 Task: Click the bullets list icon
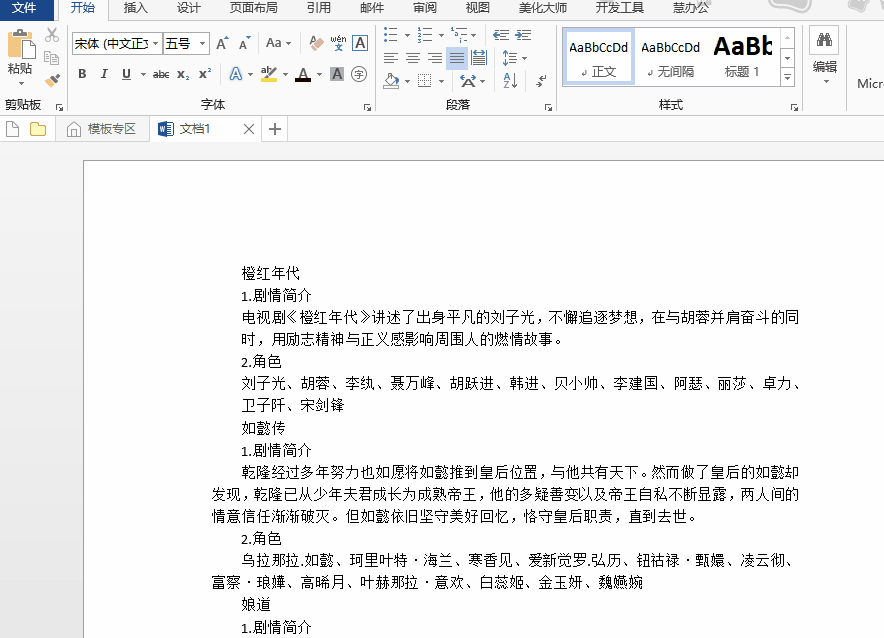click(391, 34)
